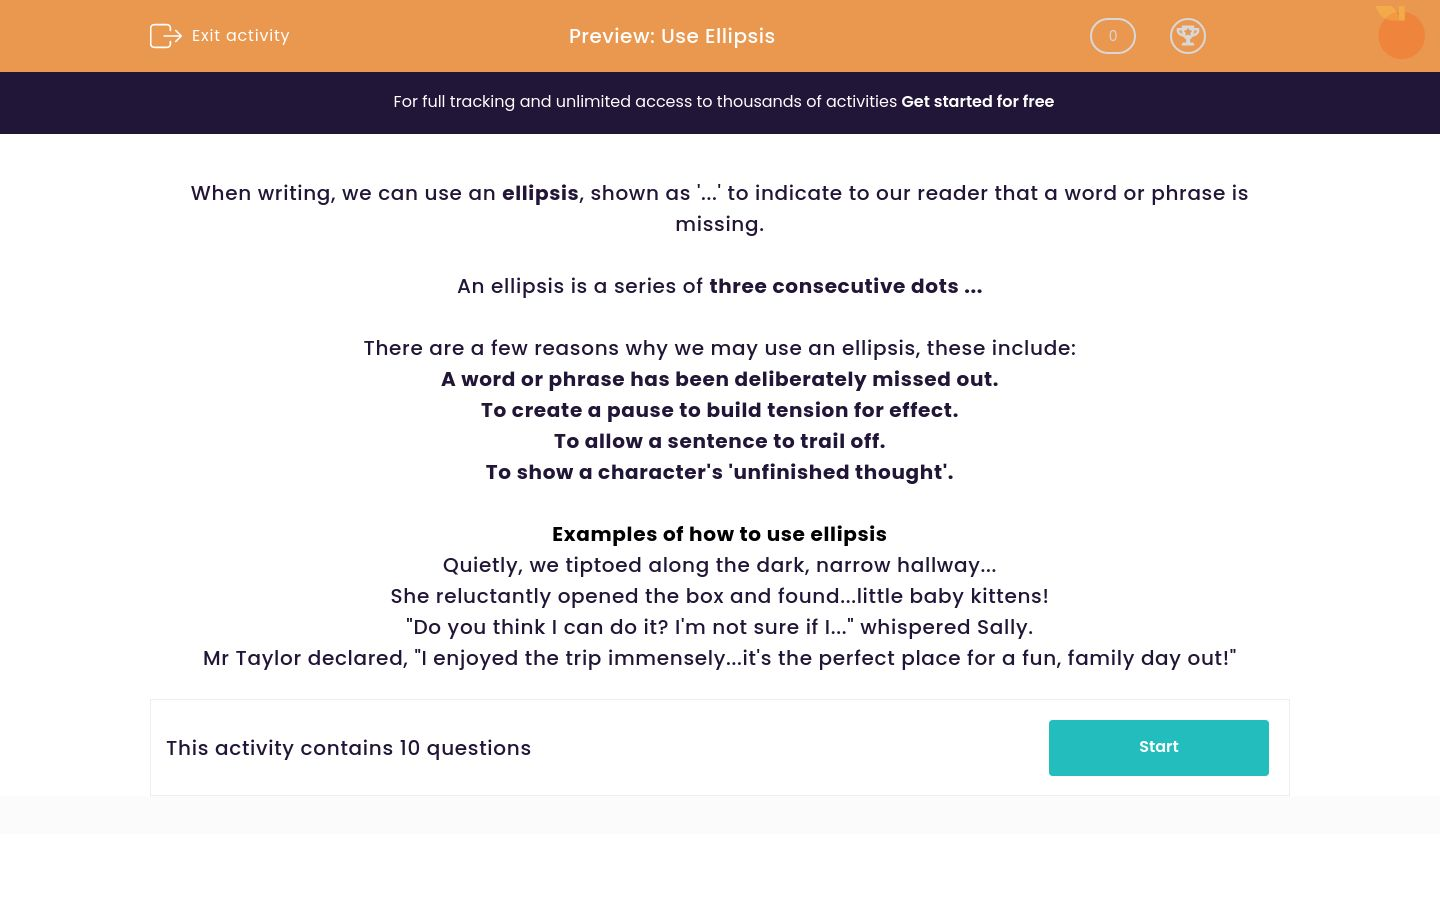Click the orange fruit logo icon
The height and width of the screenshot is (900, 1440).
click(1400, 34)
